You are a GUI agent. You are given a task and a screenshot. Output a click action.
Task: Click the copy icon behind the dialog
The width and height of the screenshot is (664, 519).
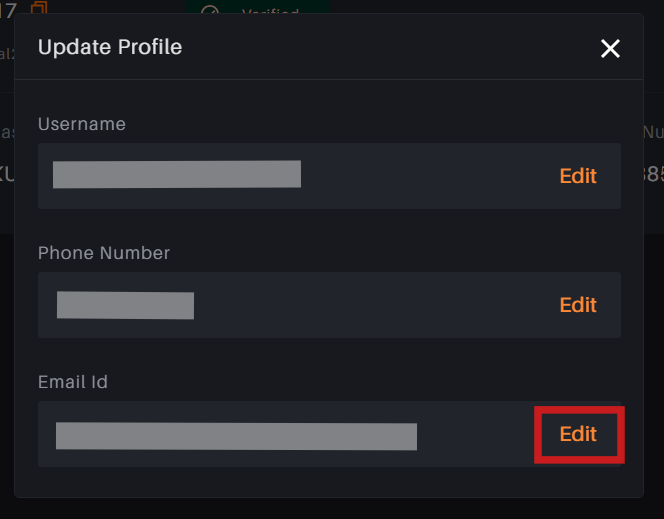pyautogui.click(x=39, y=8)
